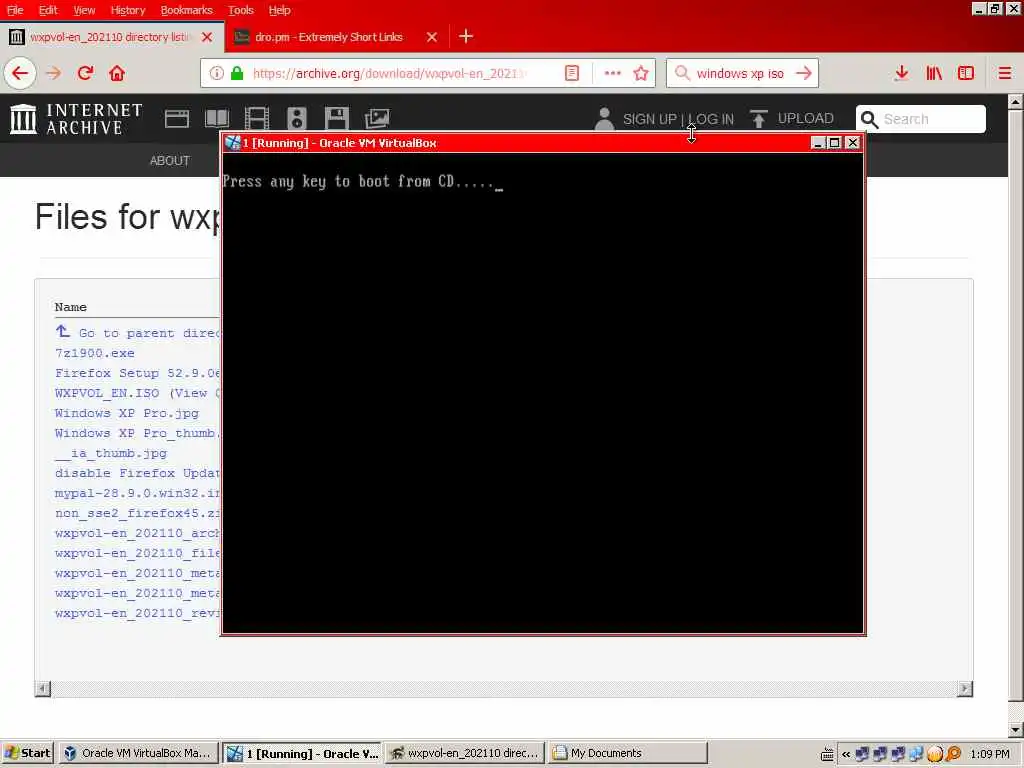Click Go to parent directory link
1024x768 pixels.
pos(138,333)
